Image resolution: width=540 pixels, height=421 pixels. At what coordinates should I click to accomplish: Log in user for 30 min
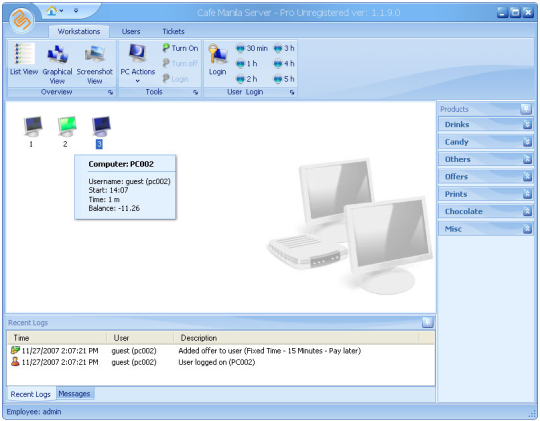pyautogui.click(x=252, y=48)
